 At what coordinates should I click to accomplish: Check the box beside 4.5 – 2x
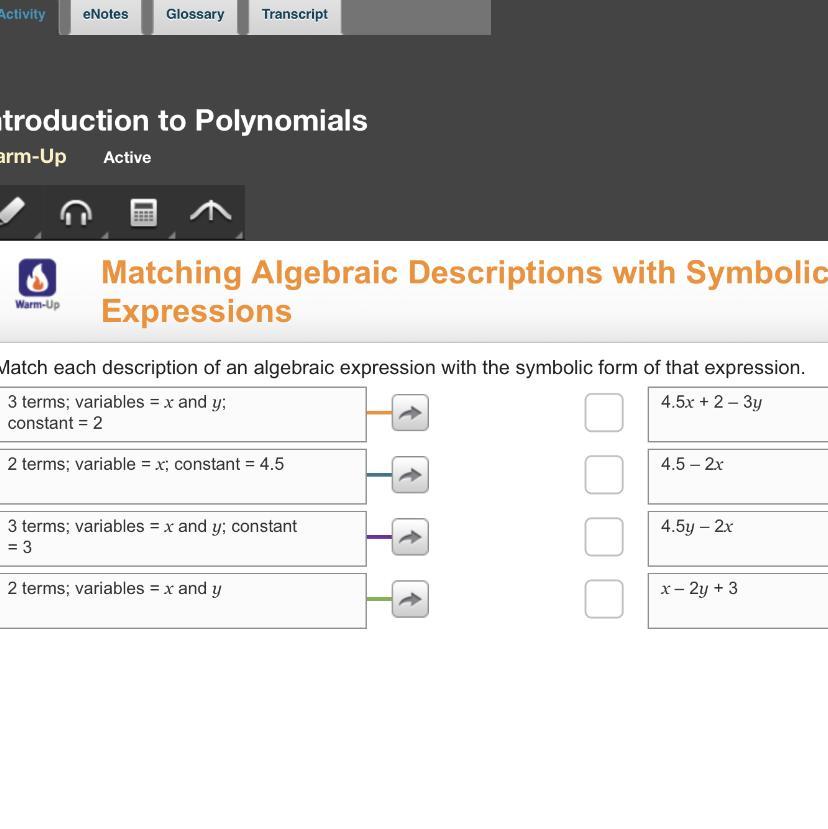coord(604,475)
